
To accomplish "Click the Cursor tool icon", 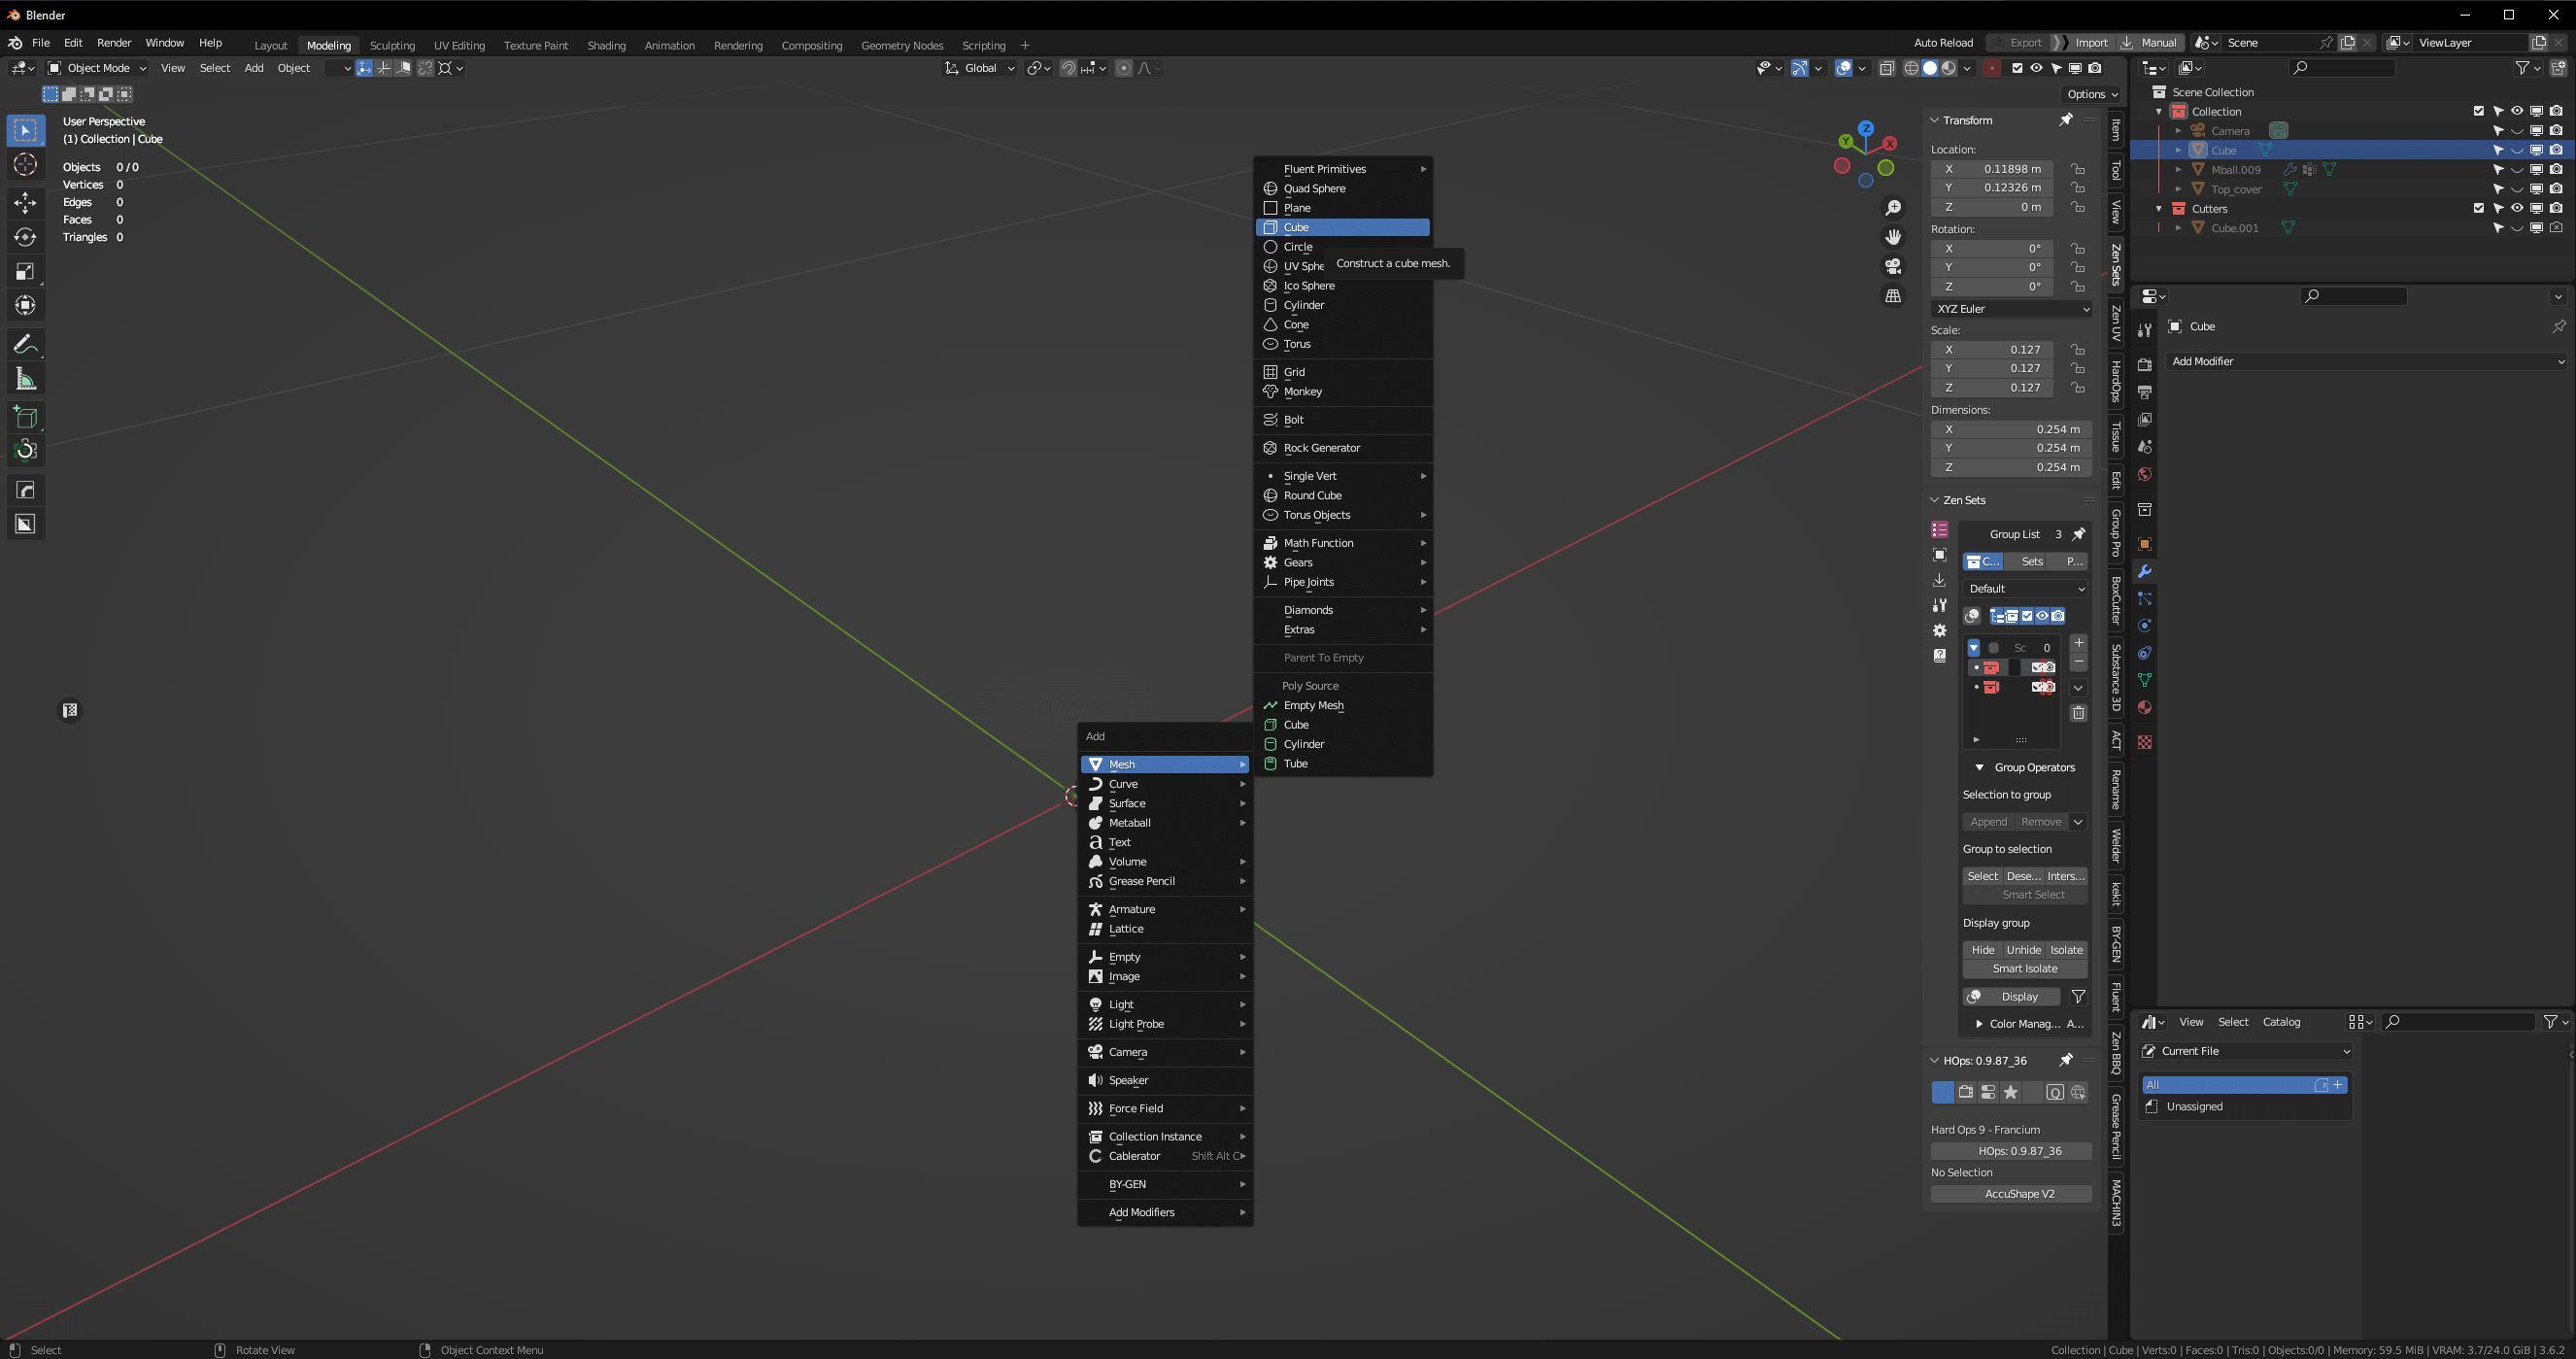I will [26, 165].
